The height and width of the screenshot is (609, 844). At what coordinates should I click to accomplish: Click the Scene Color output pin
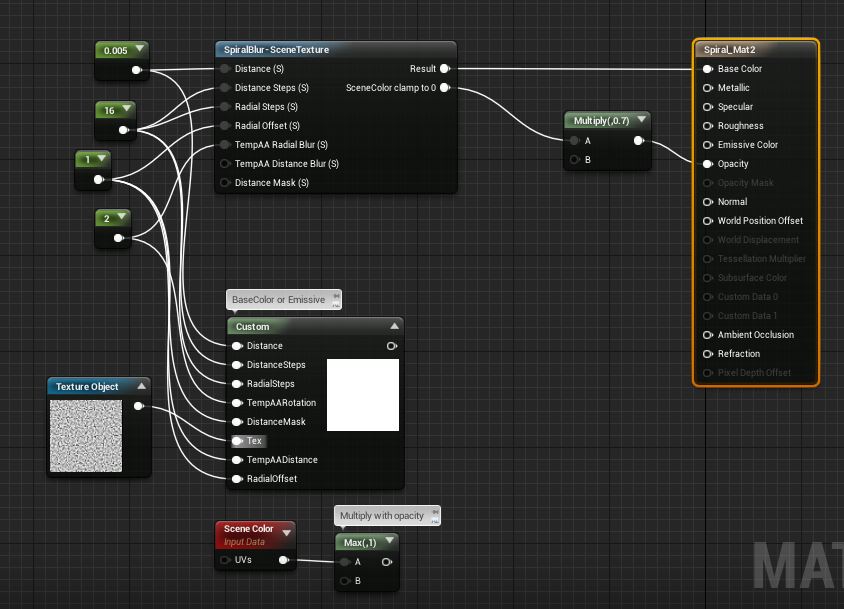point(284,560)
